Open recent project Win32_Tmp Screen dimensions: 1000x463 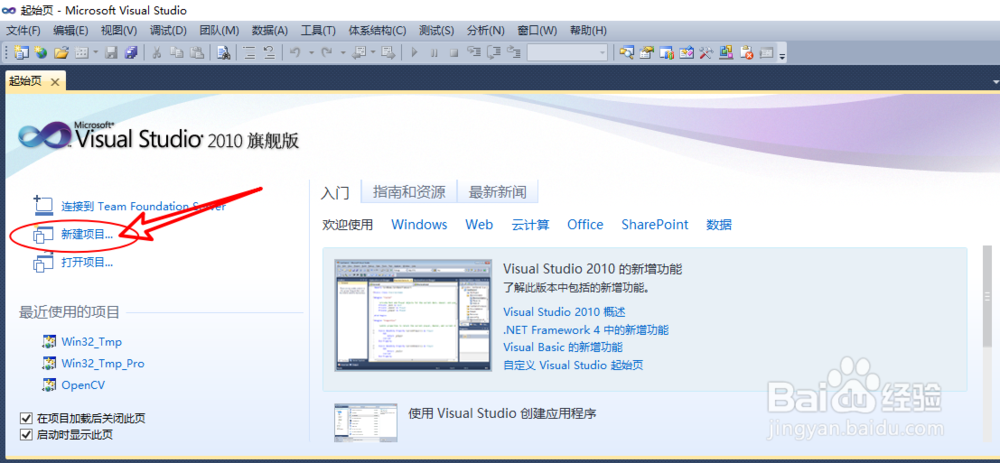click(91, 341)
